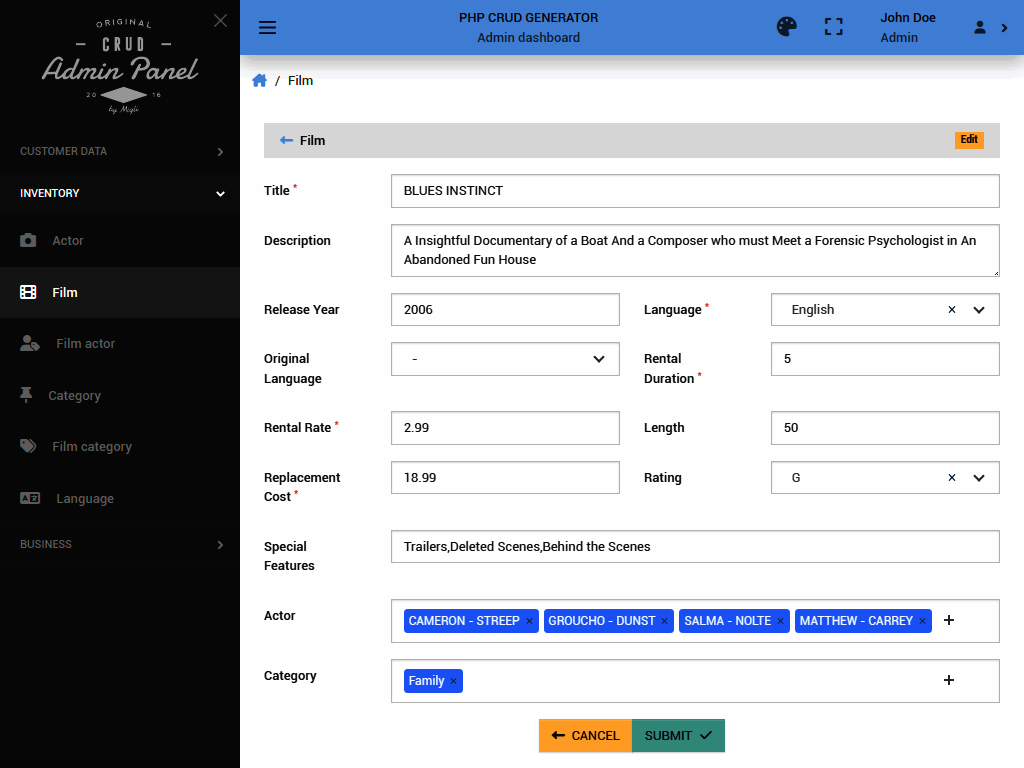Open the theme palette picker

[x=786, y=27]
